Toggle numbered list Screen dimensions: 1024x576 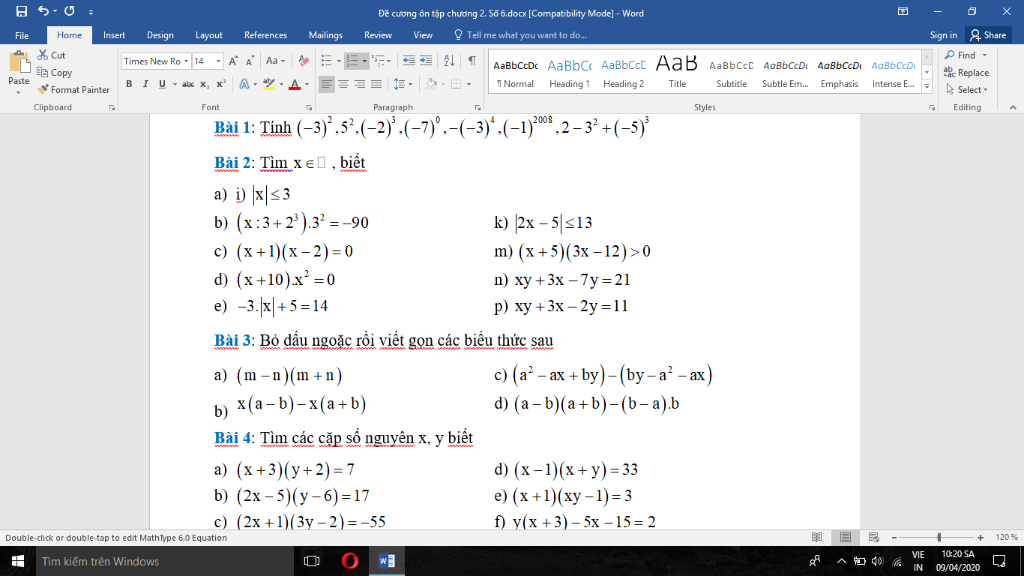pyautogui.click(x=352, y=61)
